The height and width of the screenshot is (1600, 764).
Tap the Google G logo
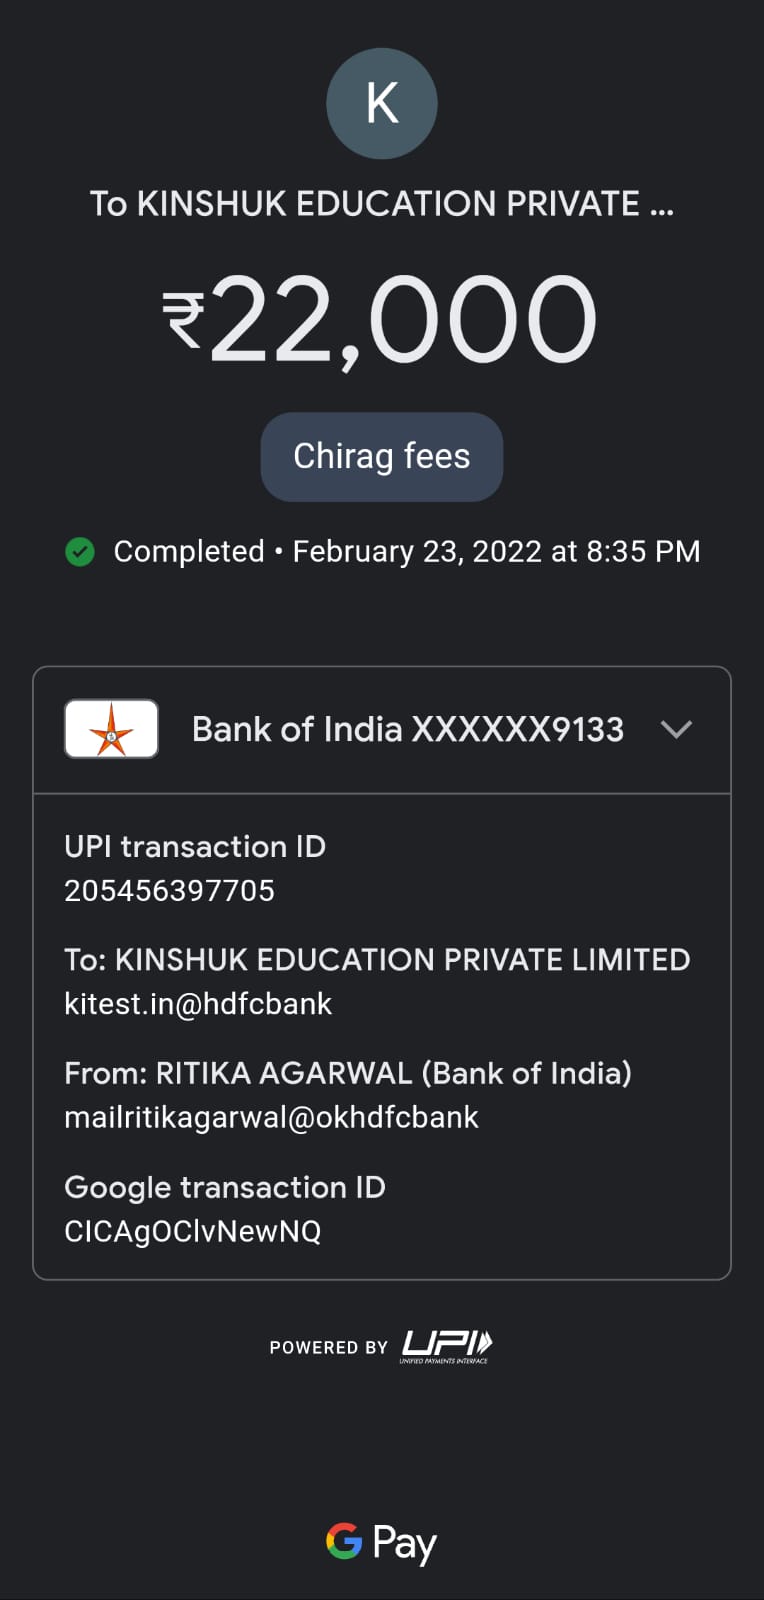[344, 1541]
